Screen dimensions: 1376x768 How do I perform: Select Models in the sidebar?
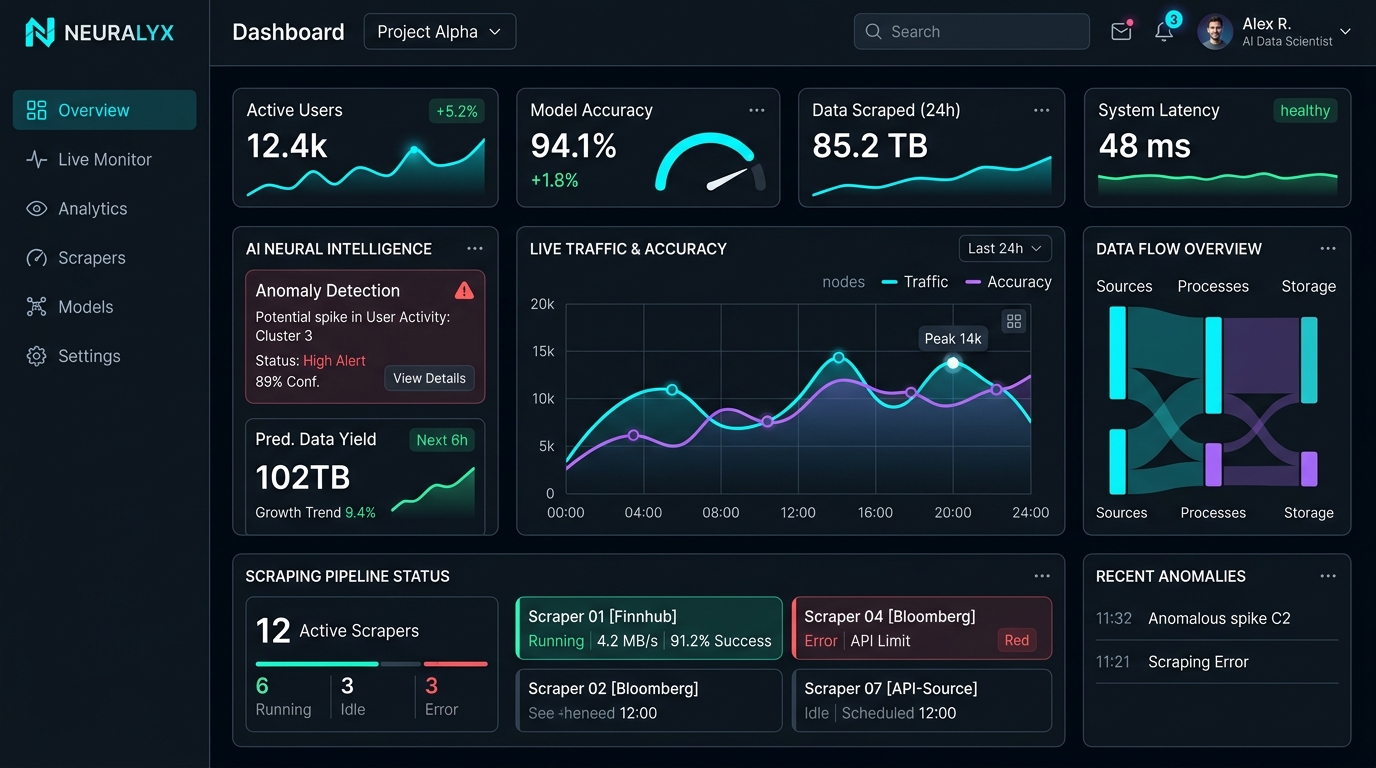[105, 307]
